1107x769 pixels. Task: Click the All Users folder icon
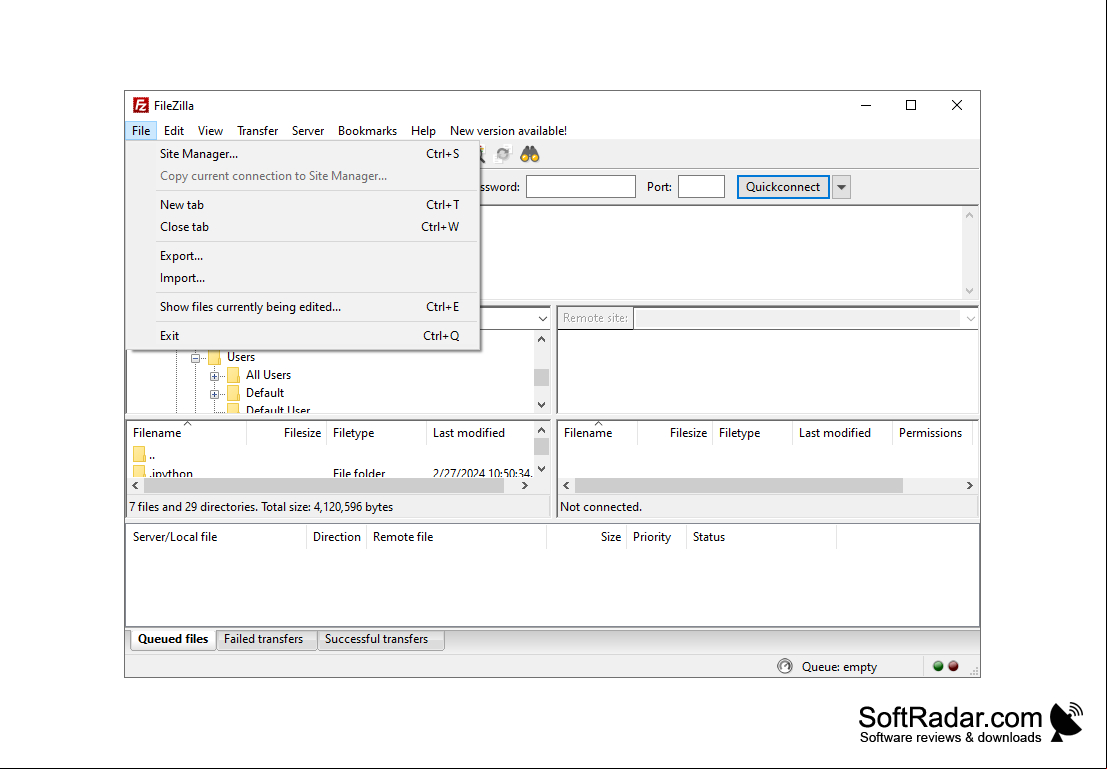coord(234,375)
